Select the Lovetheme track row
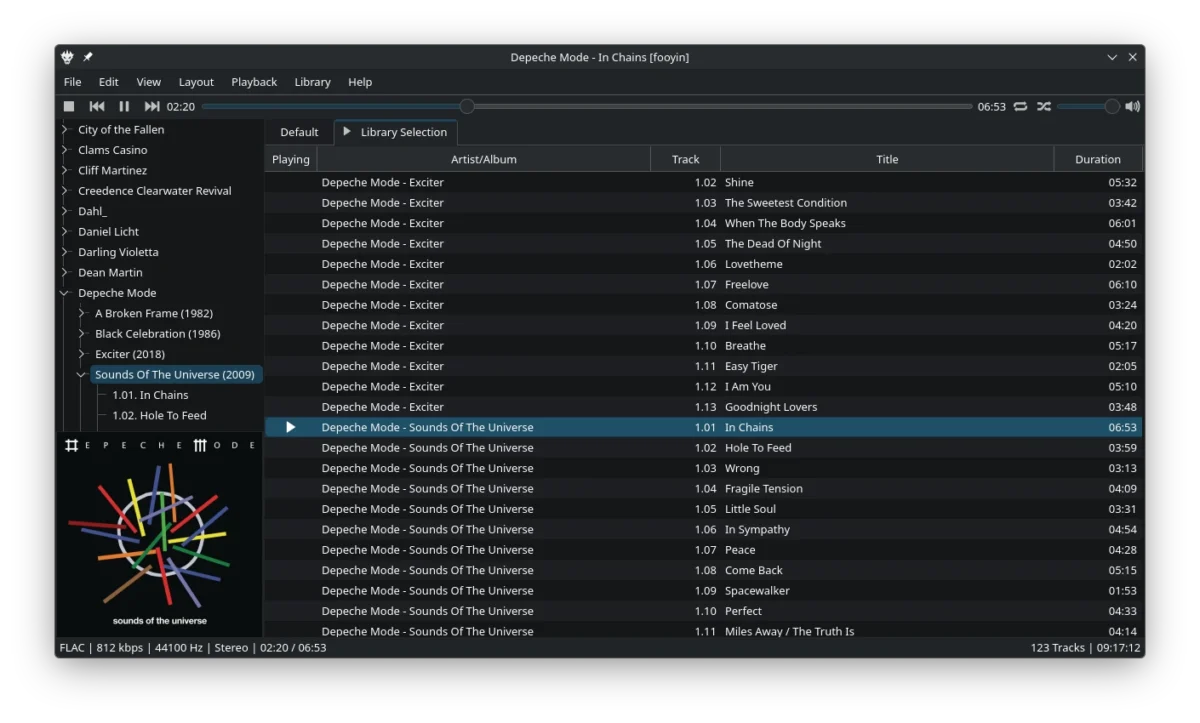This screenshot has height=723, width=1200. (x=704, y=264)
